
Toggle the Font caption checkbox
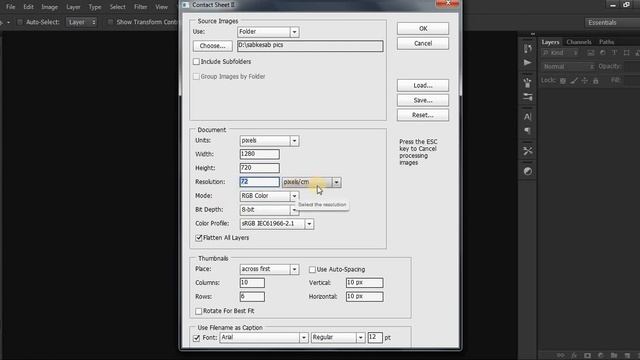point(197,338)
